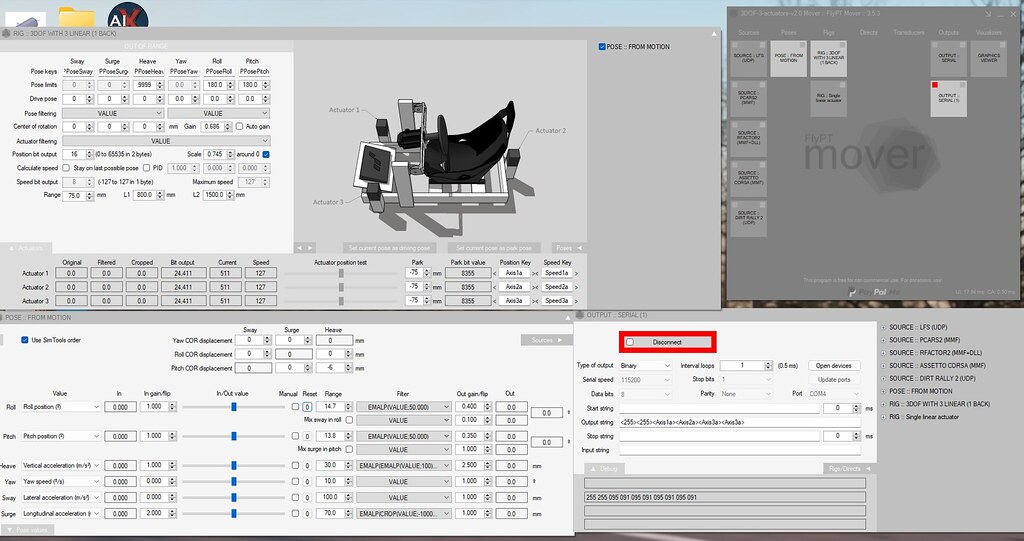Open SOURCE ASSETTO CORSA (MMF) module tile

click(748, 178)
